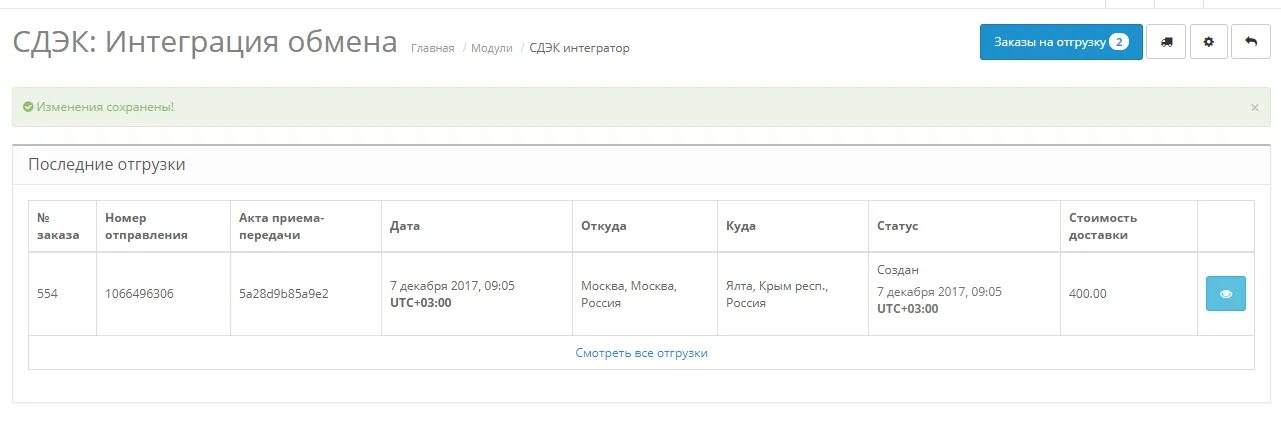Click origin 'Москва, Москва, Россия' cell

point(645,294)
